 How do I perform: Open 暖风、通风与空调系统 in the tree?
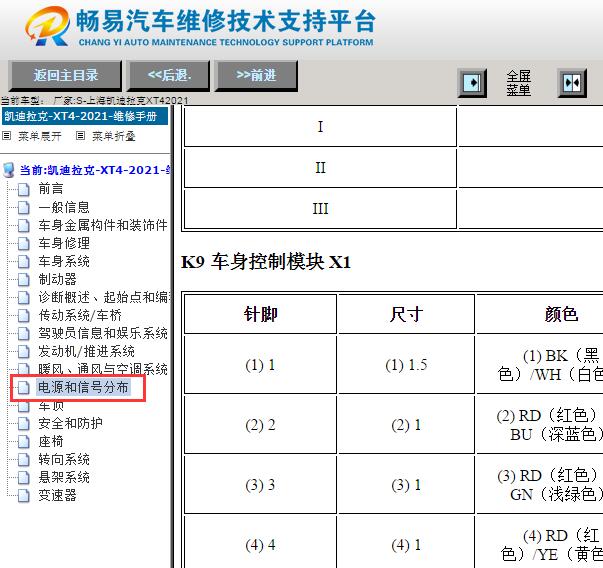pyautogui.click(x=103, y=369)
